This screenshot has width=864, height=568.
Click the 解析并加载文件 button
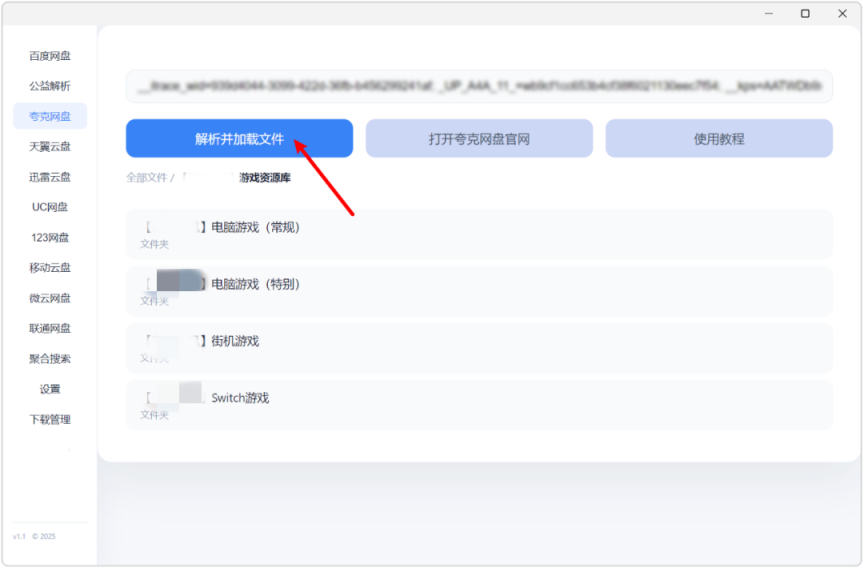[x=239, y=139]
